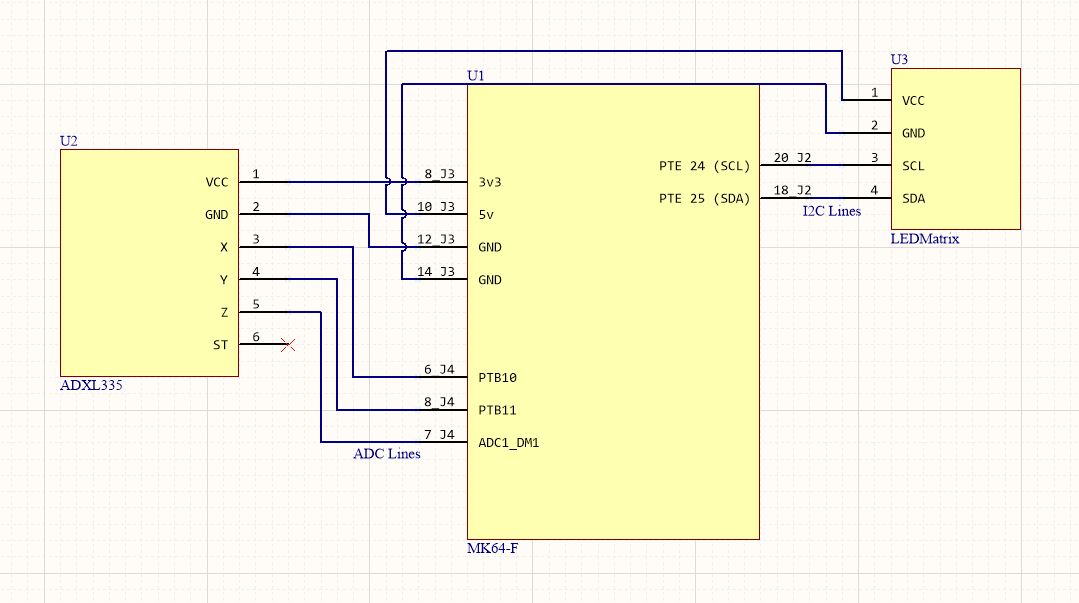Click pin number 5 on ADXL335 Z pin
This screenshot has height=603, width=1079.
tap(256, 304)
